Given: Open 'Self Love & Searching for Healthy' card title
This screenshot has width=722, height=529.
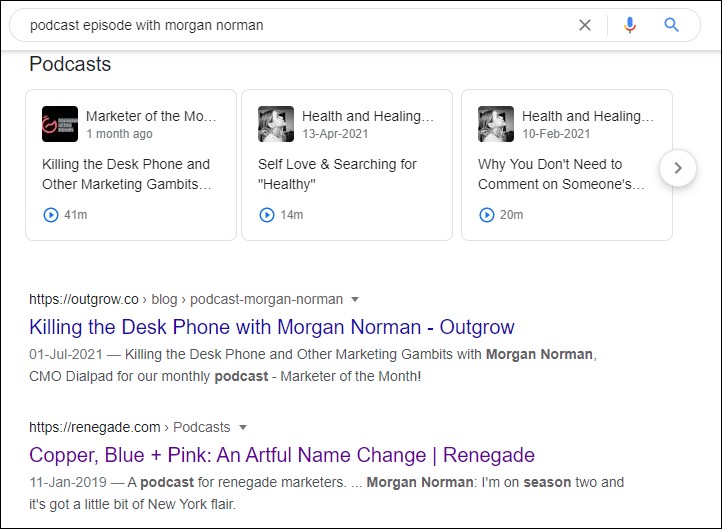Looking at the screenshot, I should coord(337,174).
